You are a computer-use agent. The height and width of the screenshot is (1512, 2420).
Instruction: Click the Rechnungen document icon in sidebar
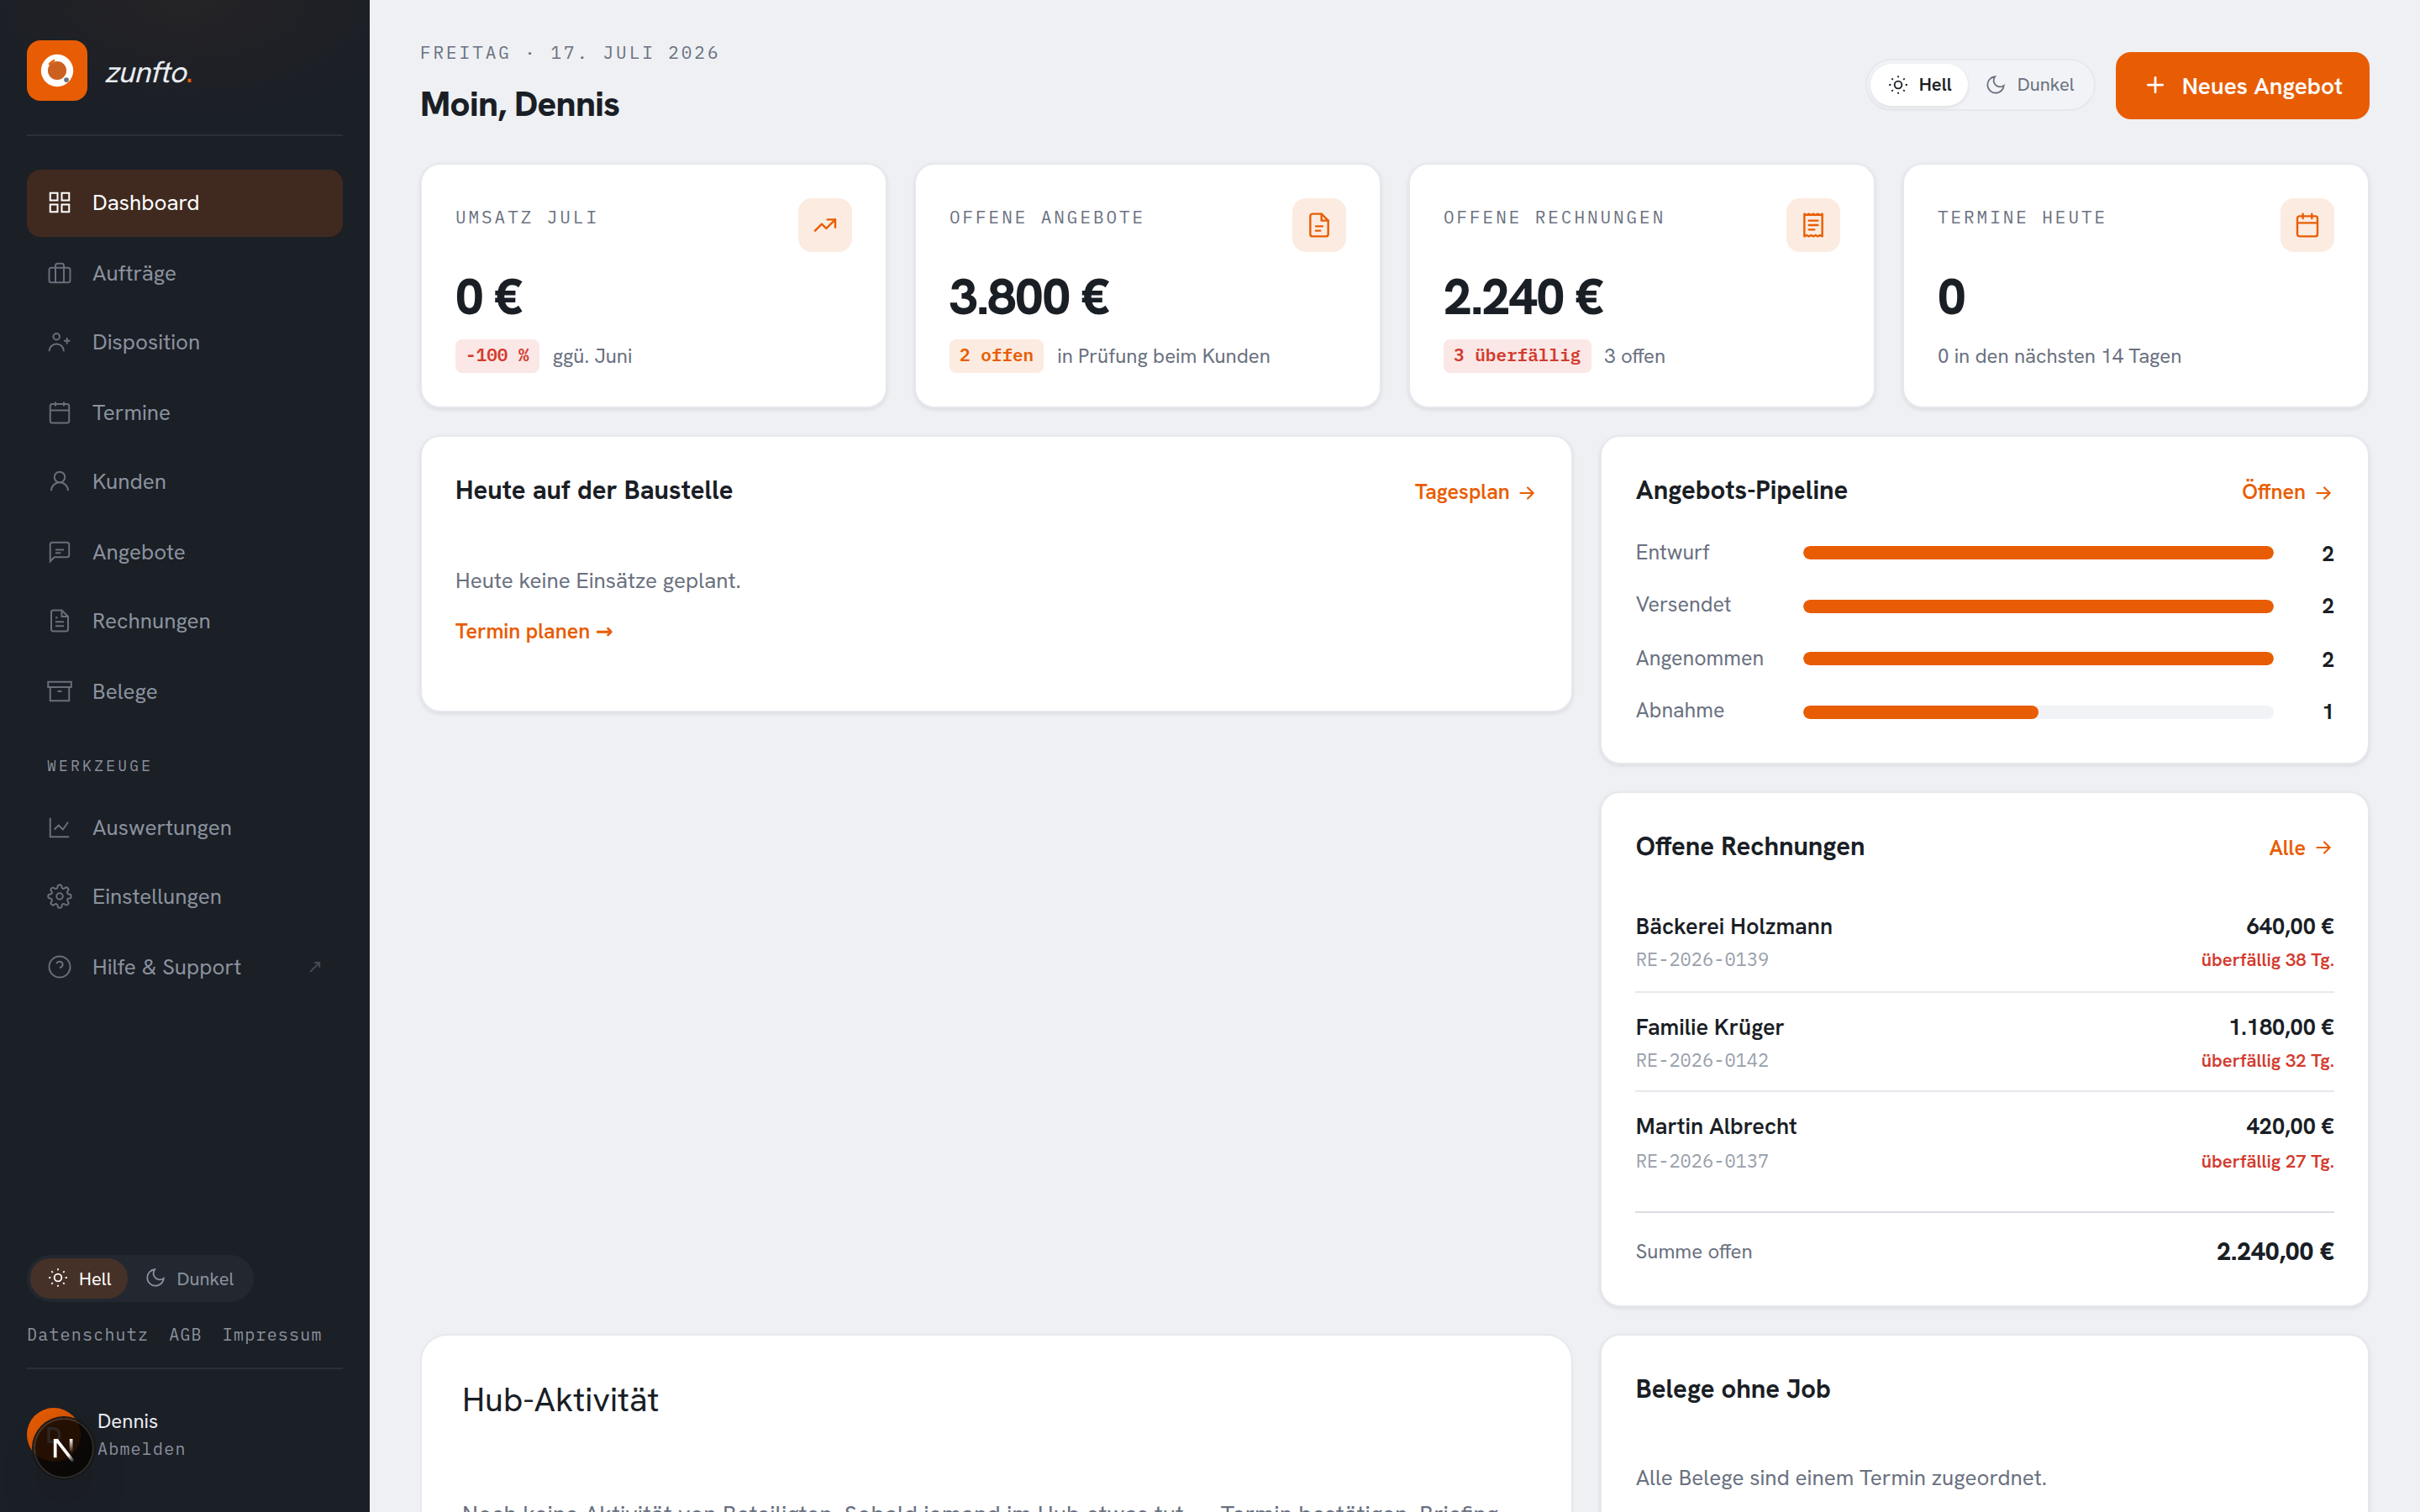[x=60, y=621]
